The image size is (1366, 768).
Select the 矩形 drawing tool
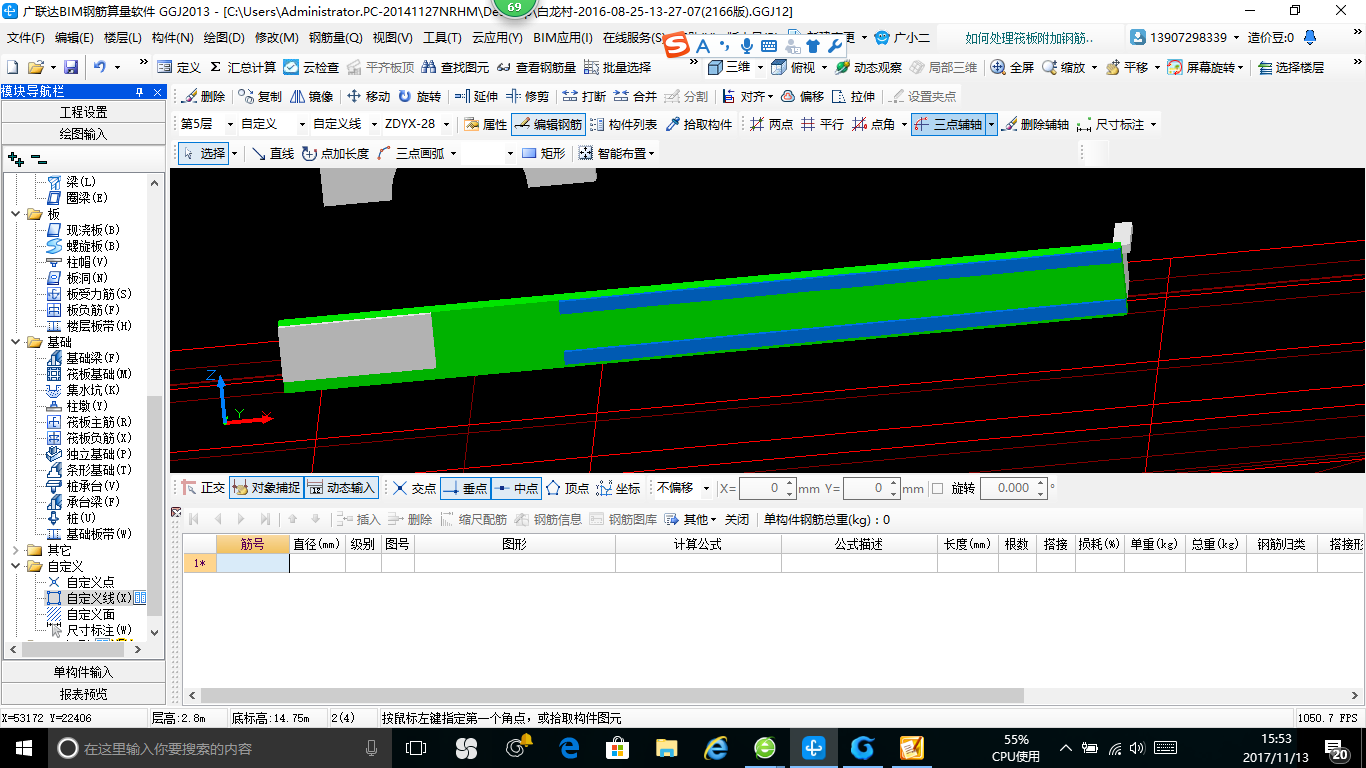click(544, 153)
